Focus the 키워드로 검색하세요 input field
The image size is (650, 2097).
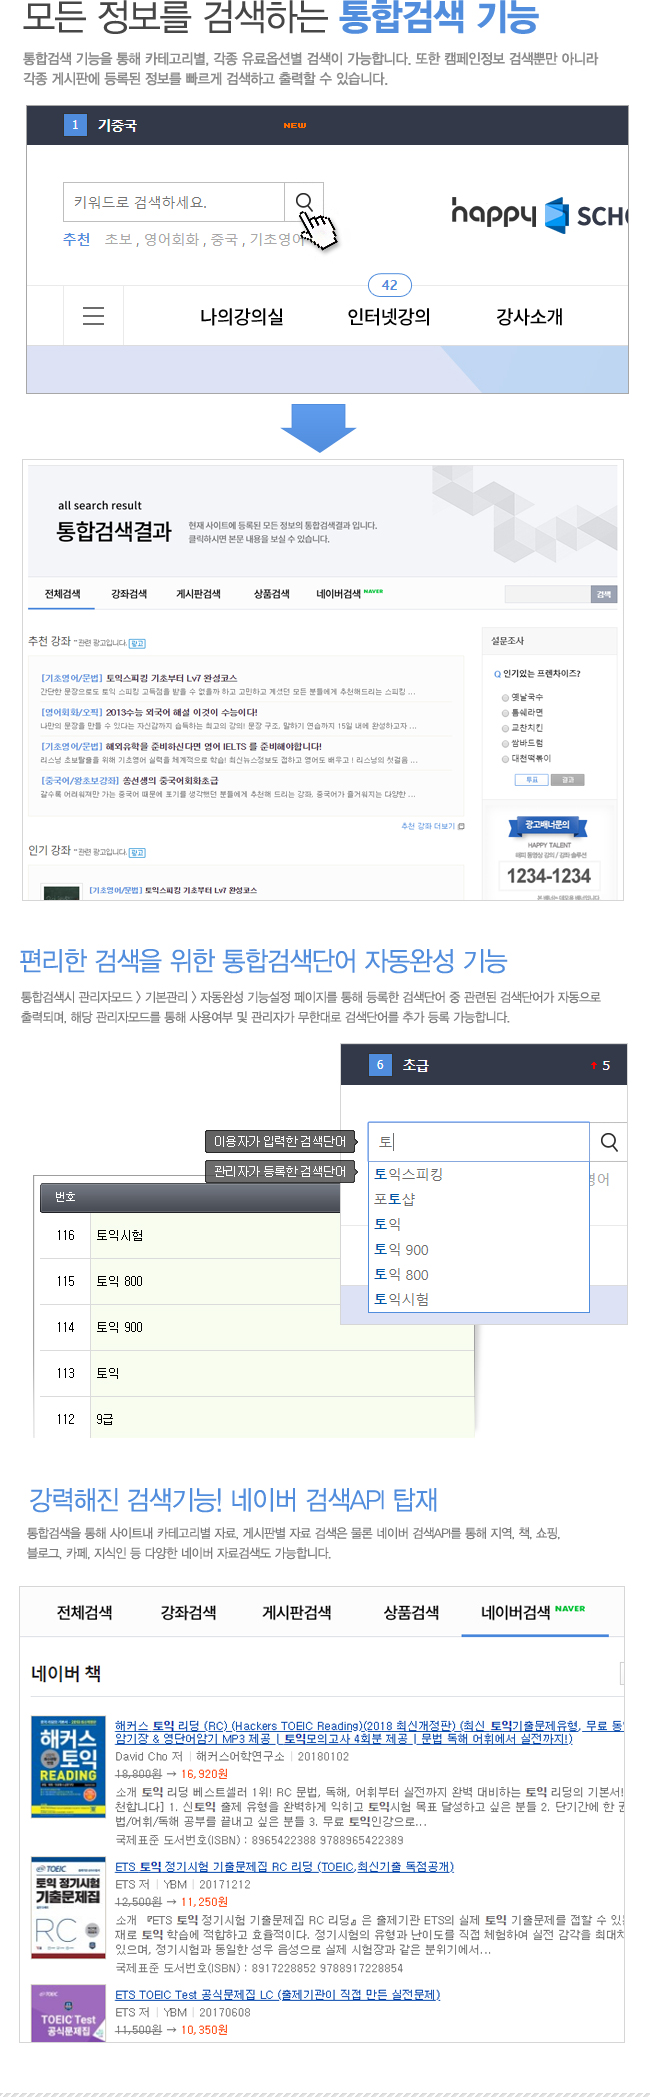pos(174,202)
